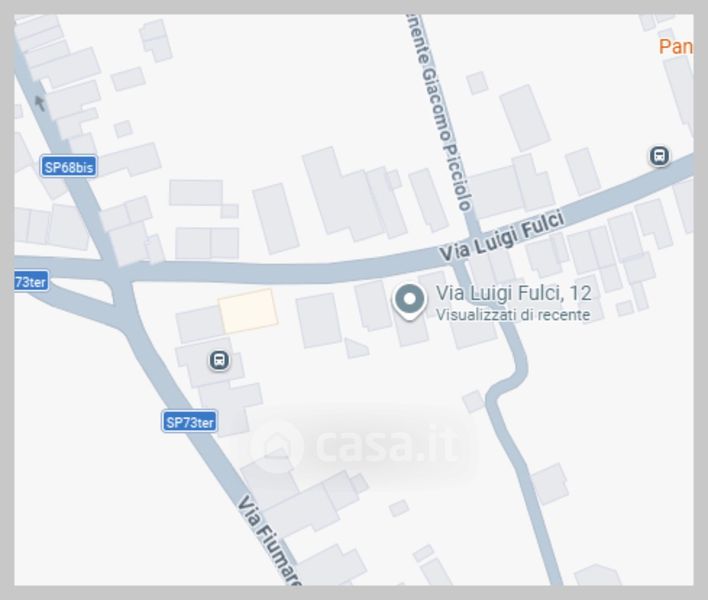Click the partially visible 73ter road badge
708x600 pixels.
(x=31, y=281)
